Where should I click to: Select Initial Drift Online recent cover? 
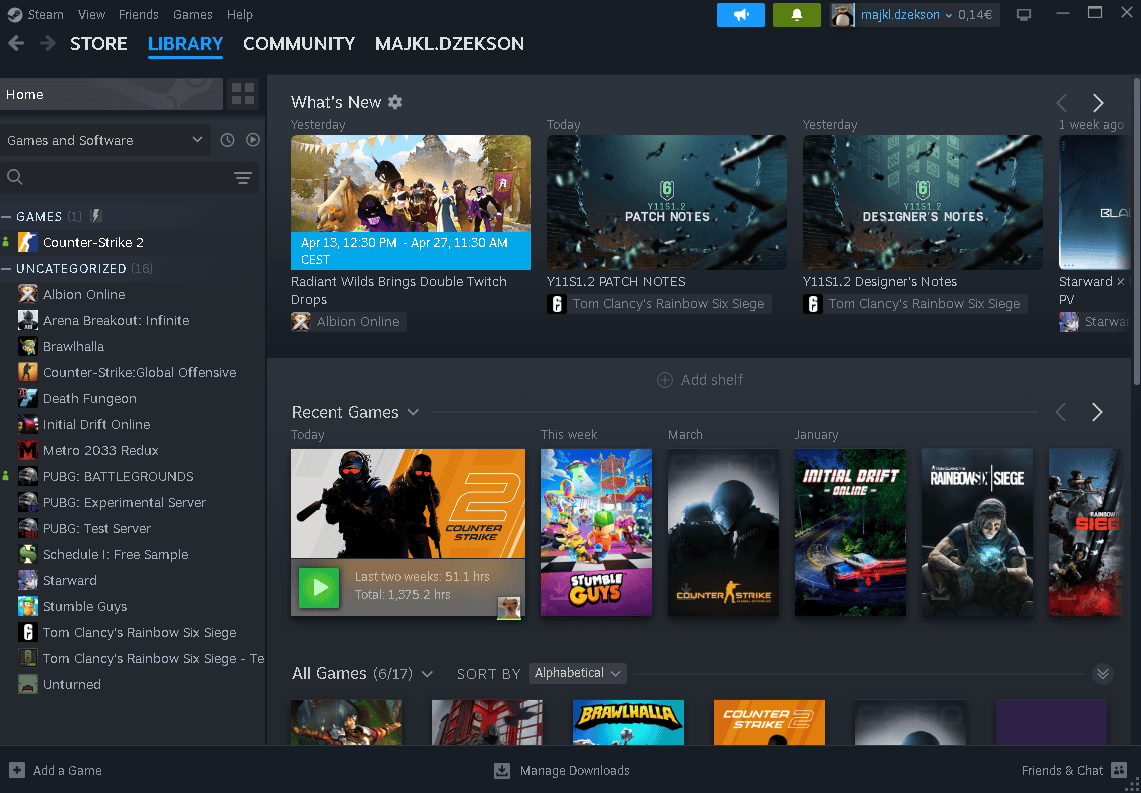tap(850, 533)
